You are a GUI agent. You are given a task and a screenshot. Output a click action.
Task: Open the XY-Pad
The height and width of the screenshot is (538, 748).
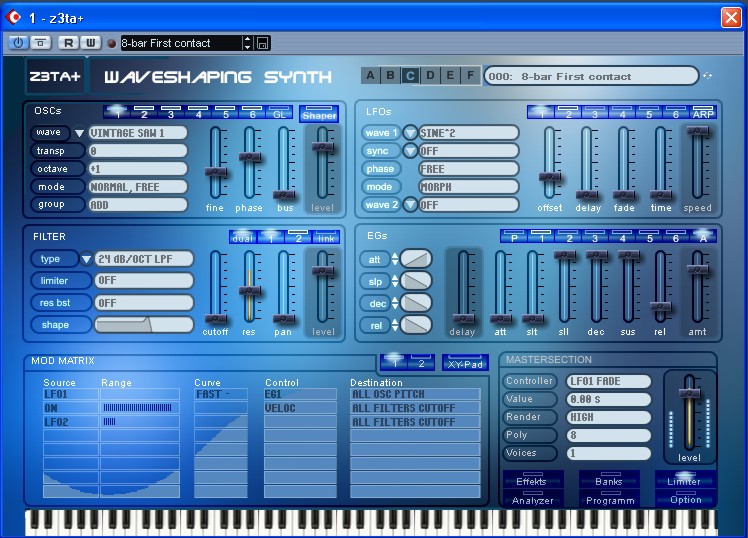coord(466,363)
